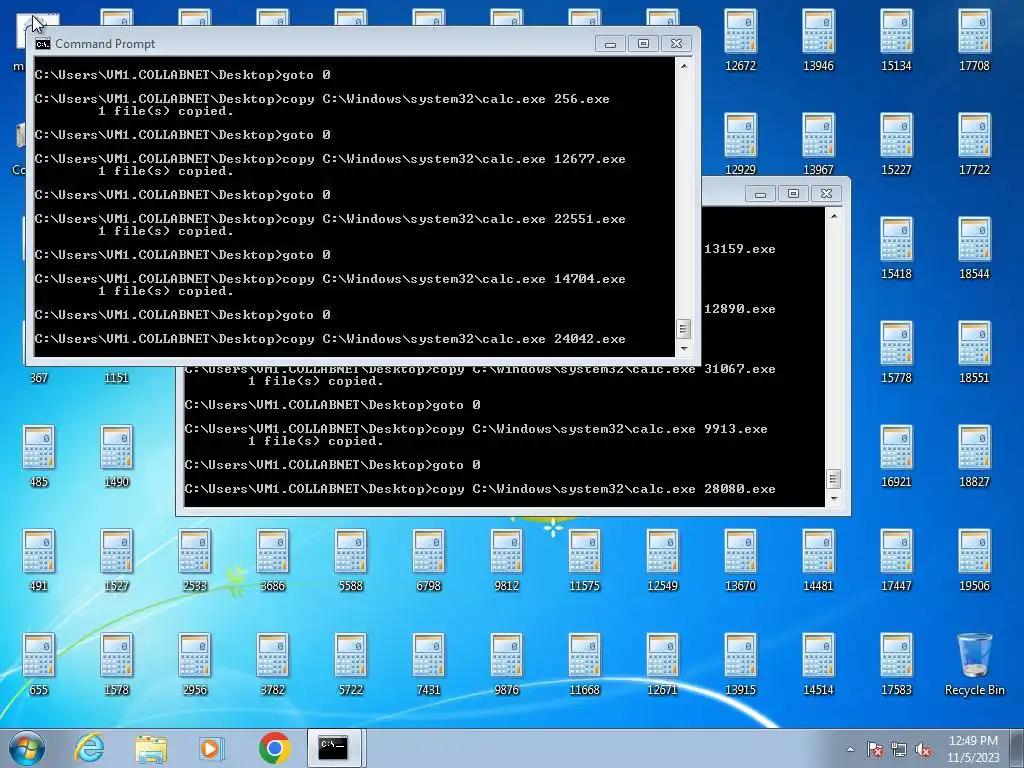Launch Google Chrome from the taskbar
1024x768 pixels.
(274, 748)
